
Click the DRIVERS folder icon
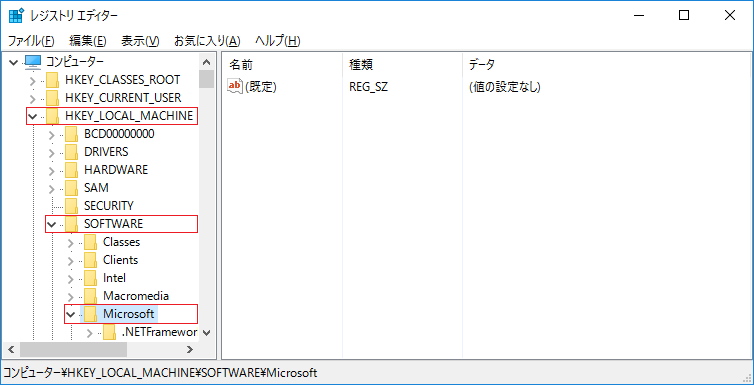72,152
